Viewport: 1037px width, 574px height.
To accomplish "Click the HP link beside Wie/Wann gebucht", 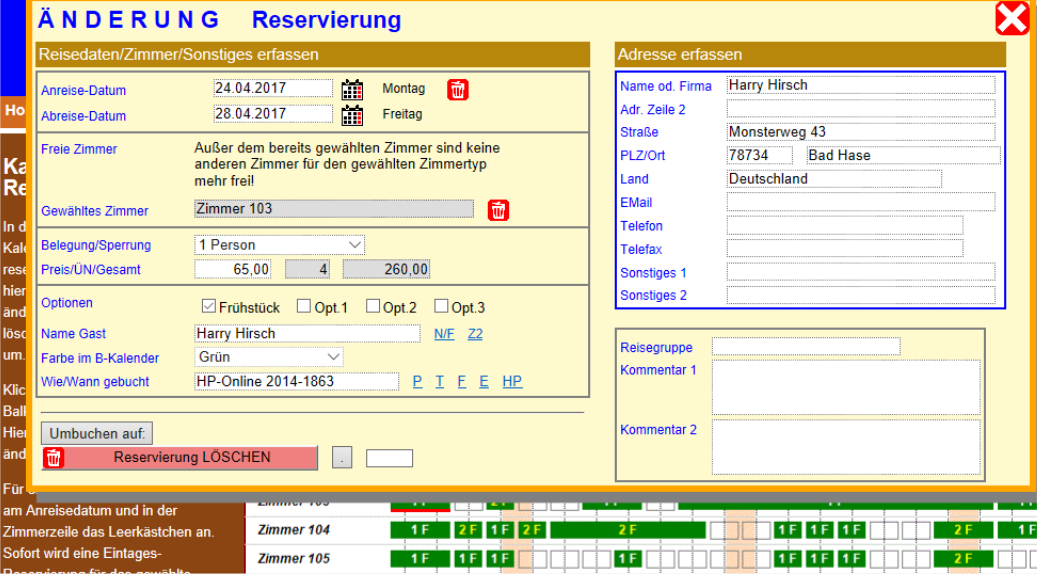I will point(512,382).
